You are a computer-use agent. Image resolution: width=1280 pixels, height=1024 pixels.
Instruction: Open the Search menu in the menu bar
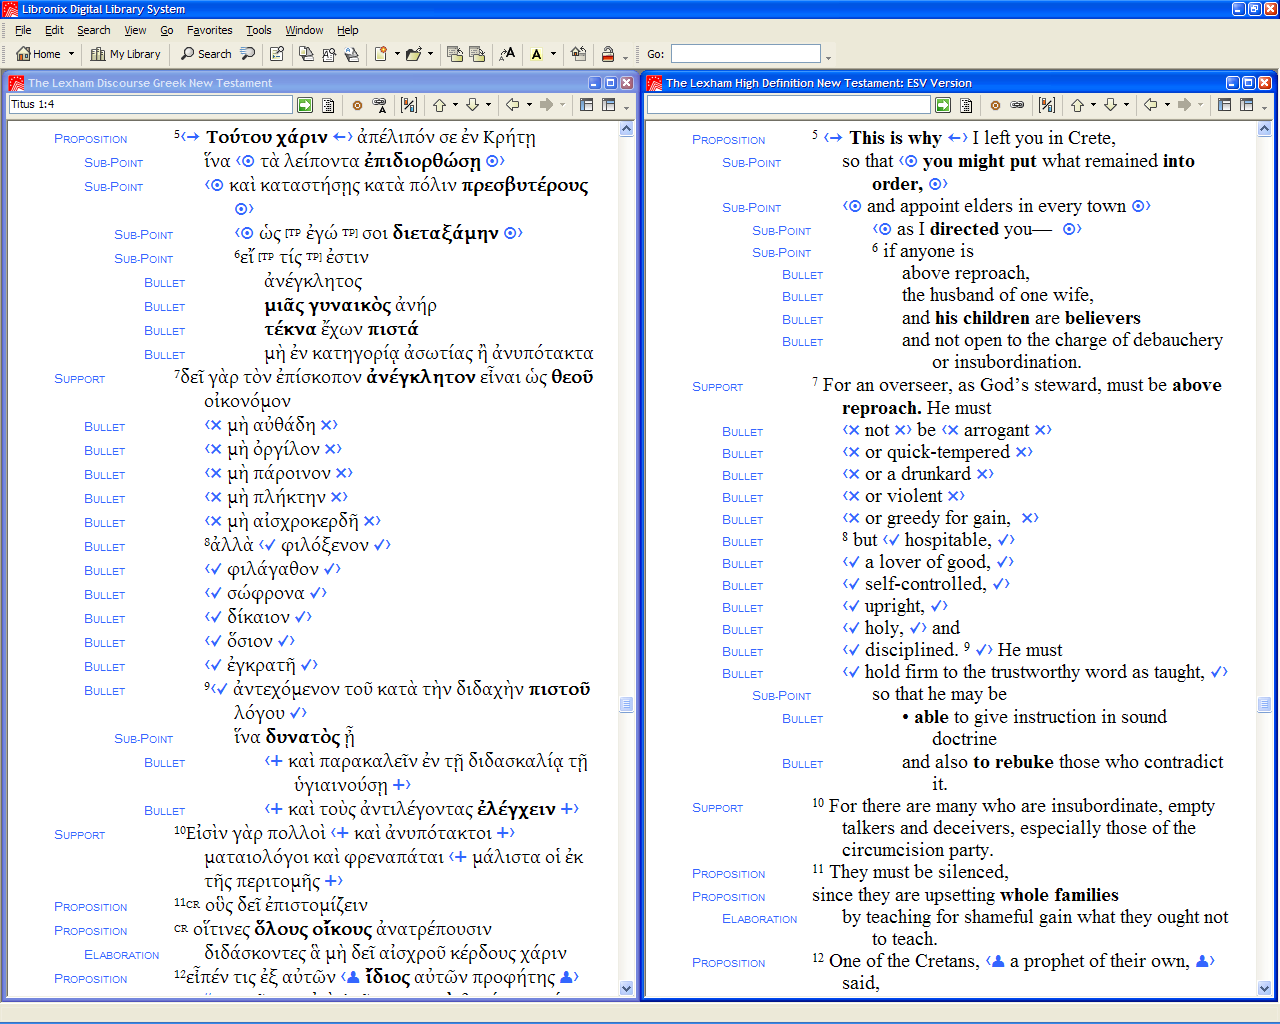coord(94,30)
